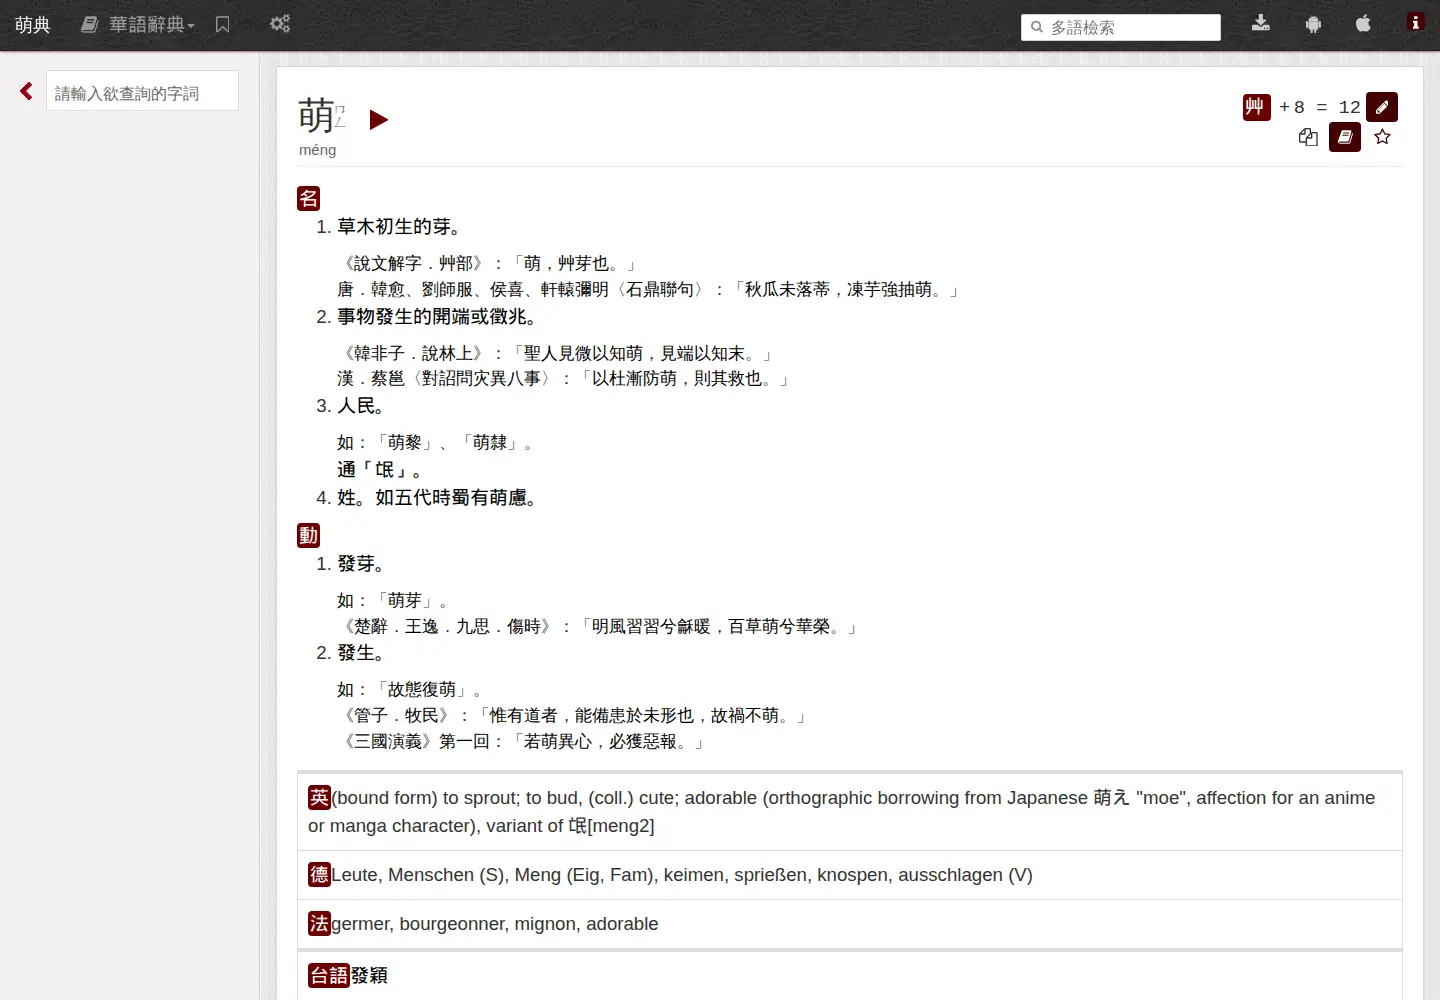Click the example 如：「故態復萌」
Viewport: 1440px width, 1000px height.
coord(409,690)
